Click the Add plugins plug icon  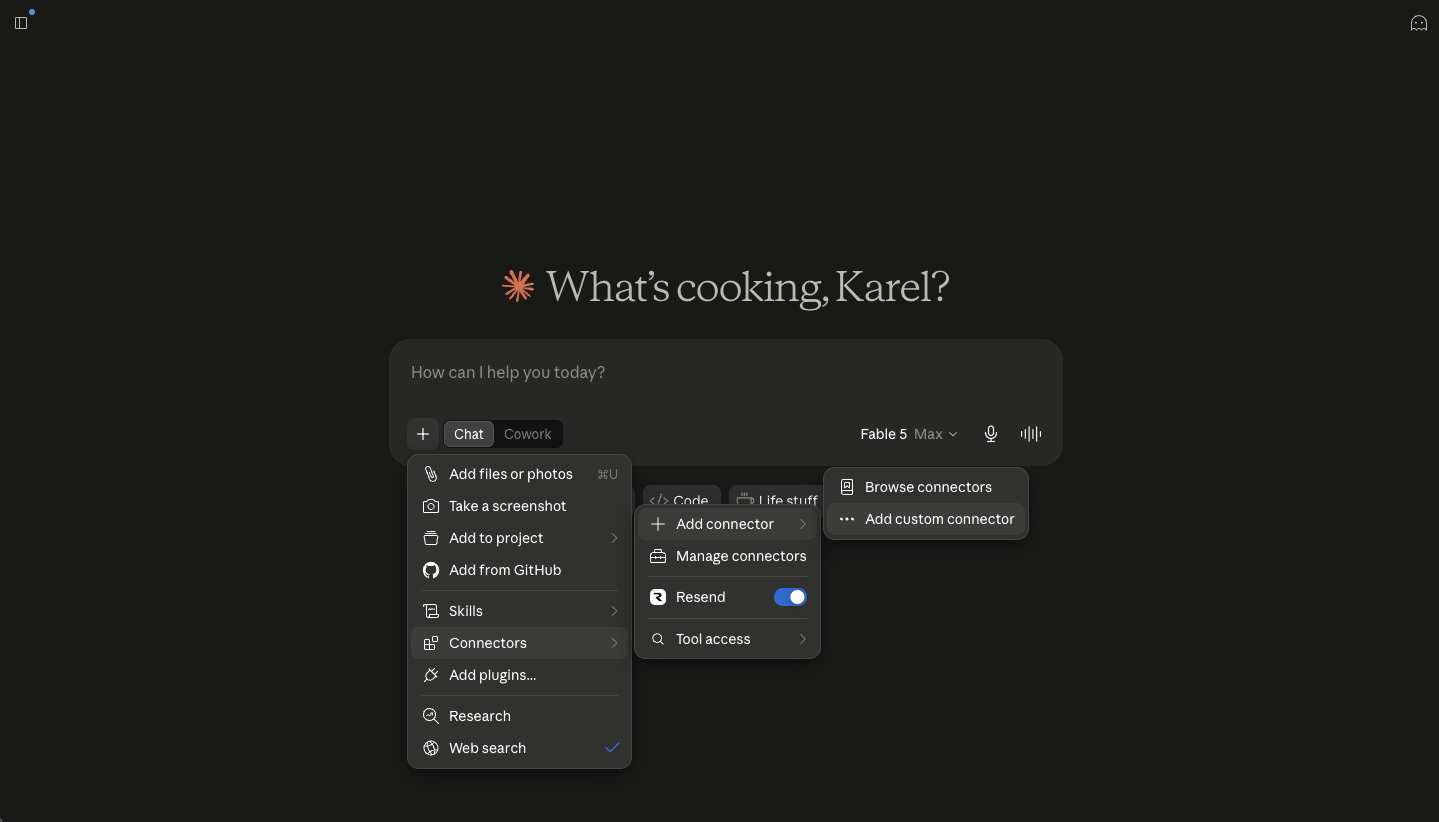pos(431,675)
